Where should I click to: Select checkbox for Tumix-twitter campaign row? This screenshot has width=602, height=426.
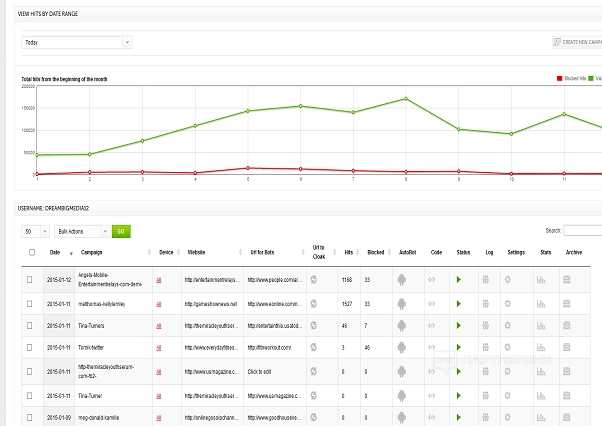pos(32,349)
